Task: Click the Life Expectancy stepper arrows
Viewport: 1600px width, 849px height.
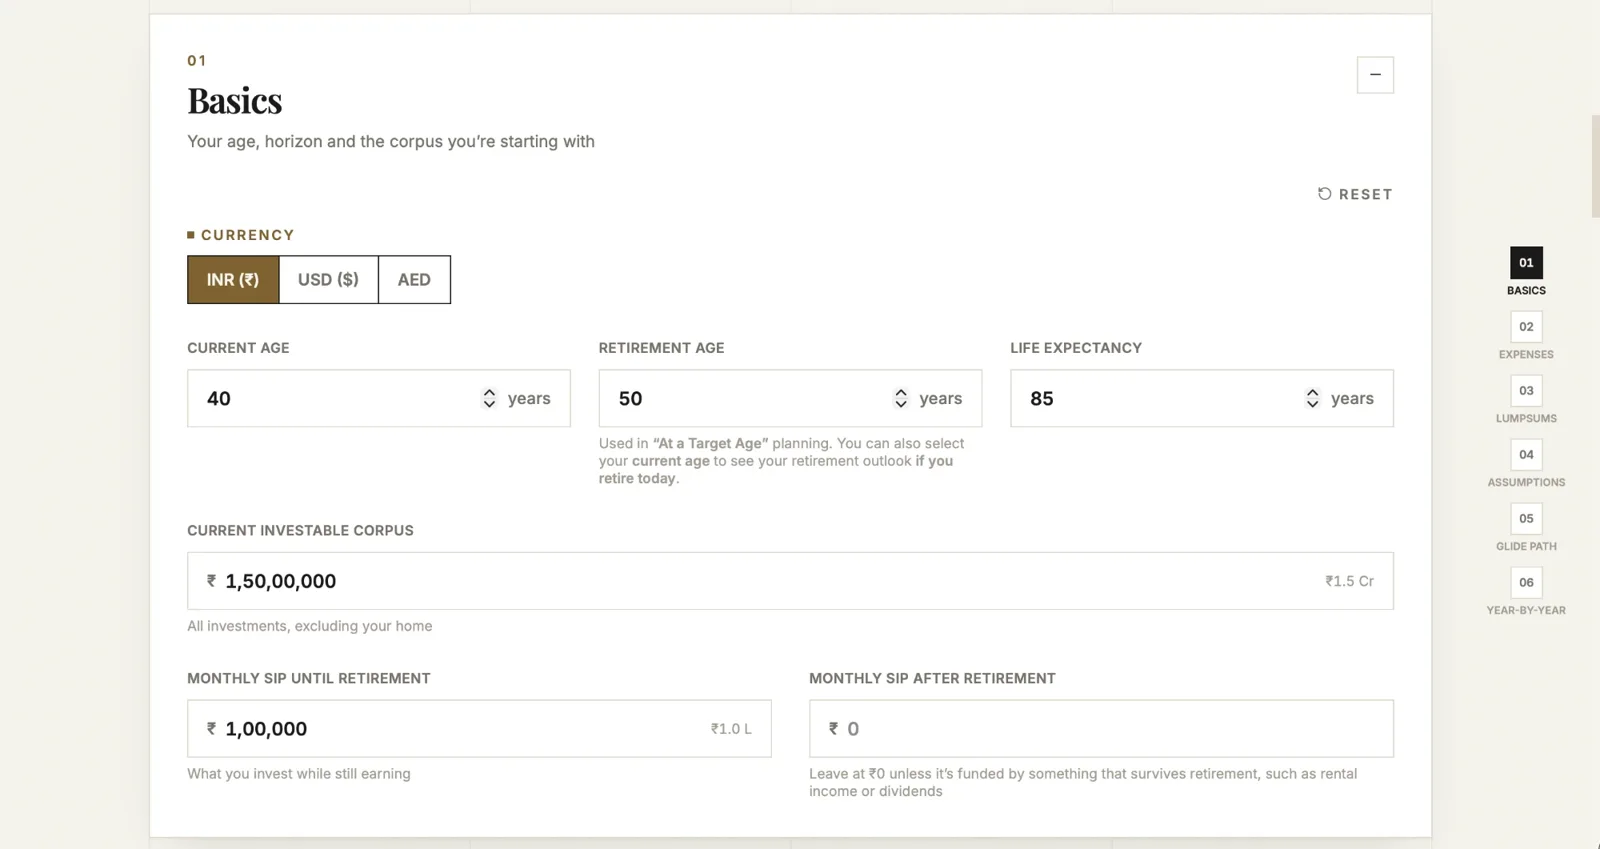Action: [x=1312, y=398]
